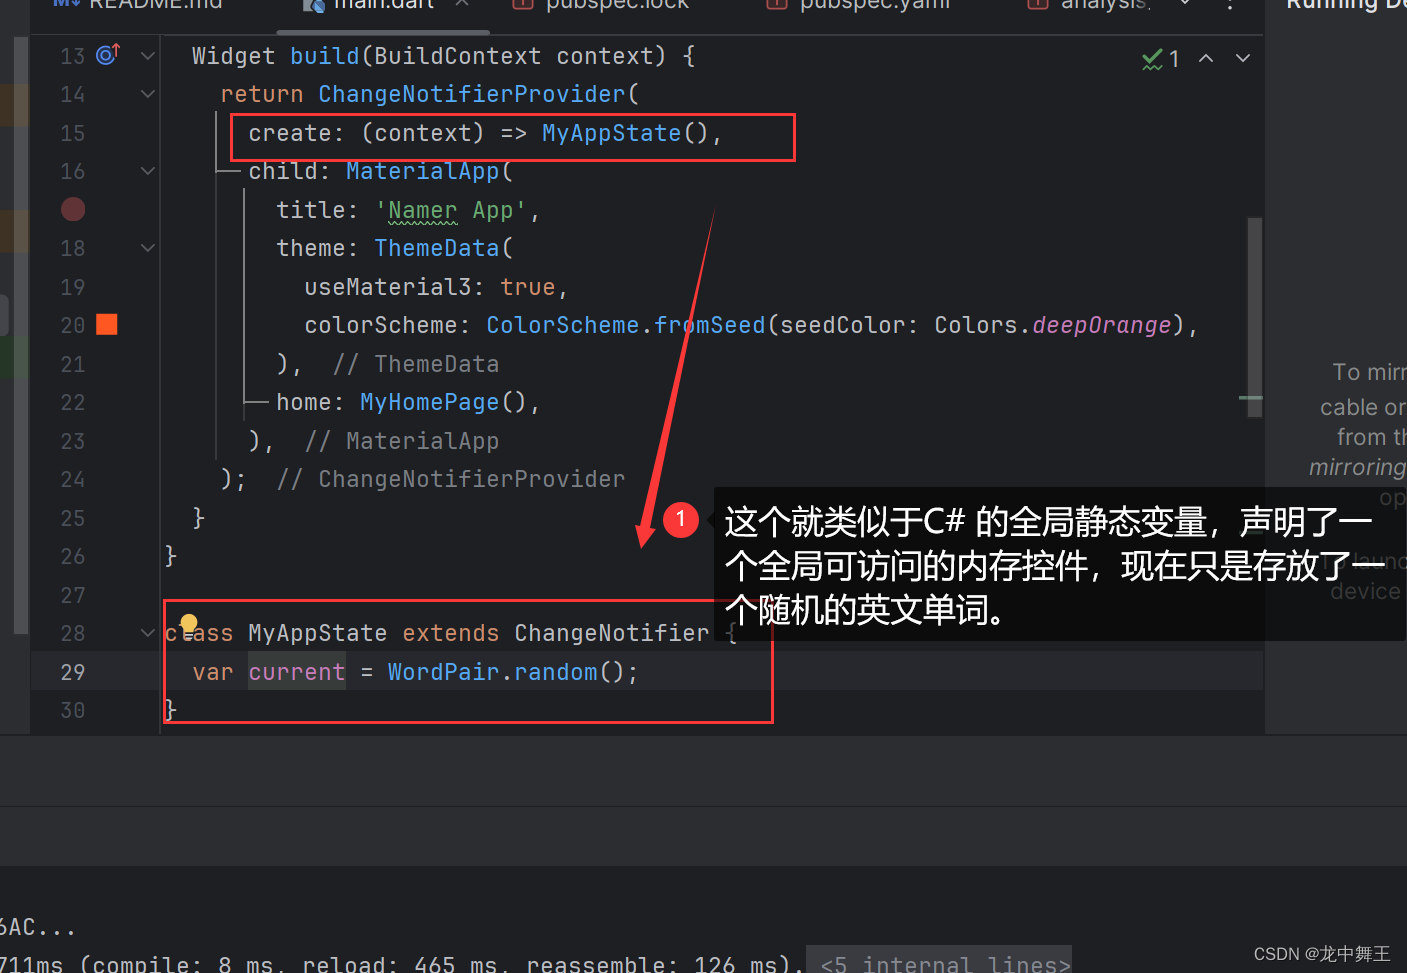The width and height of the screenshot is (1407, 973).
Task: Click the '// ChangeNotifierProvider' comment on line 24
Action: click(x=450, y=479)
